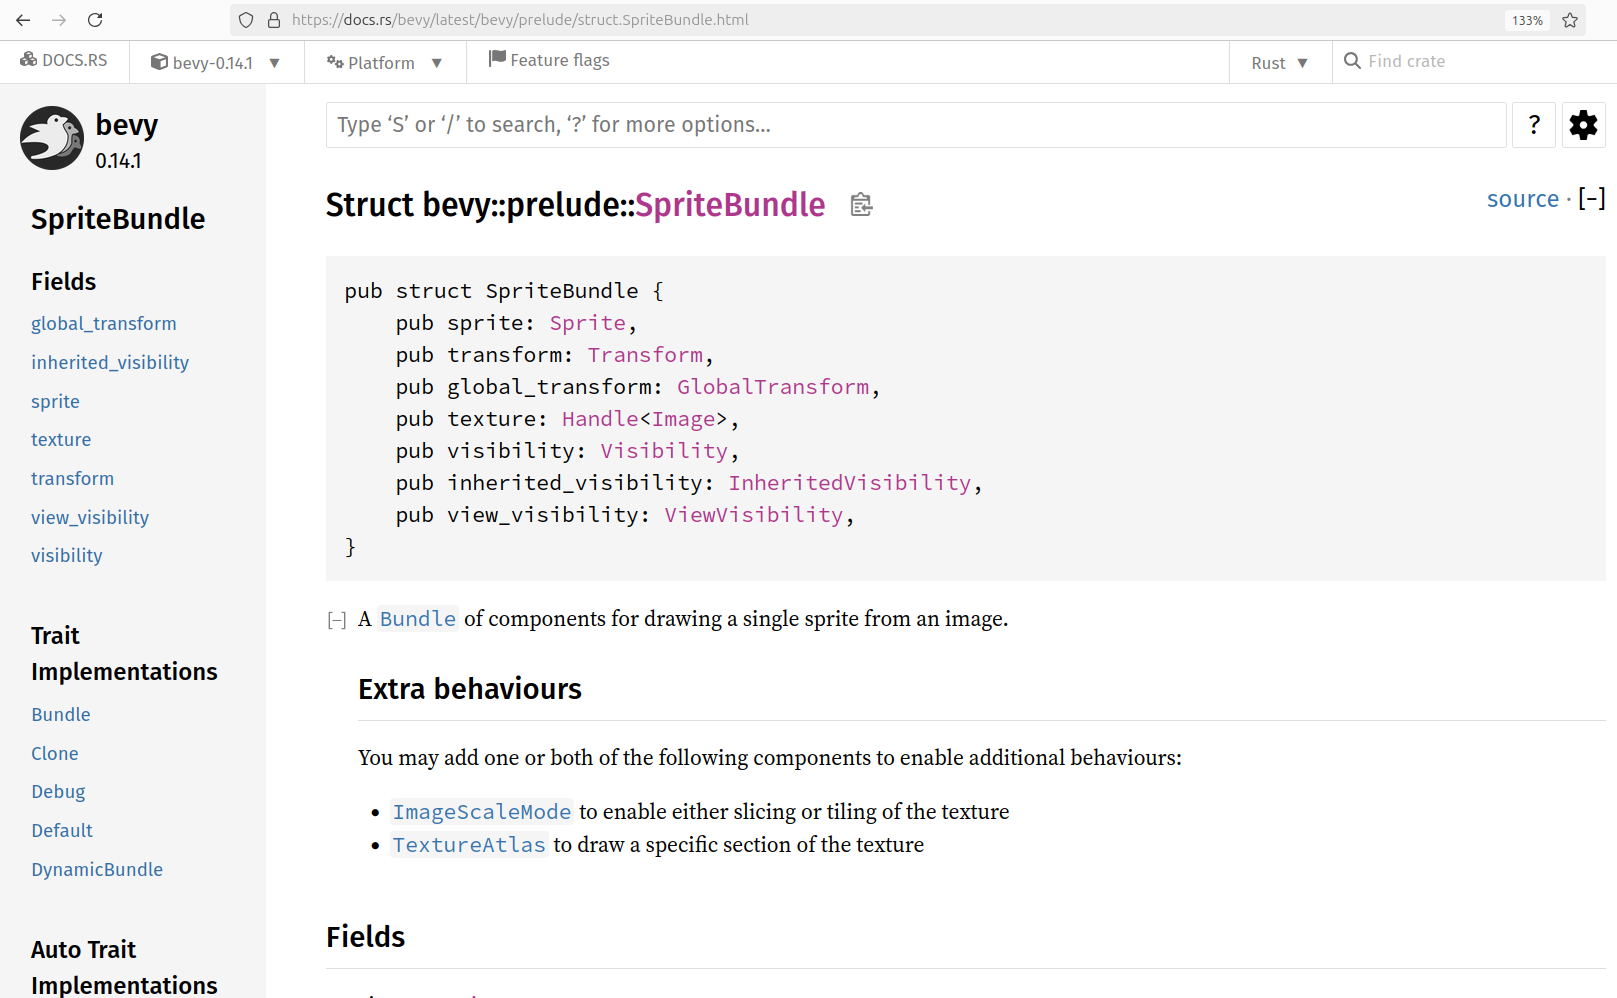View site security via the padlock icon
The image size is (1617, 998).
click(274, 20)
